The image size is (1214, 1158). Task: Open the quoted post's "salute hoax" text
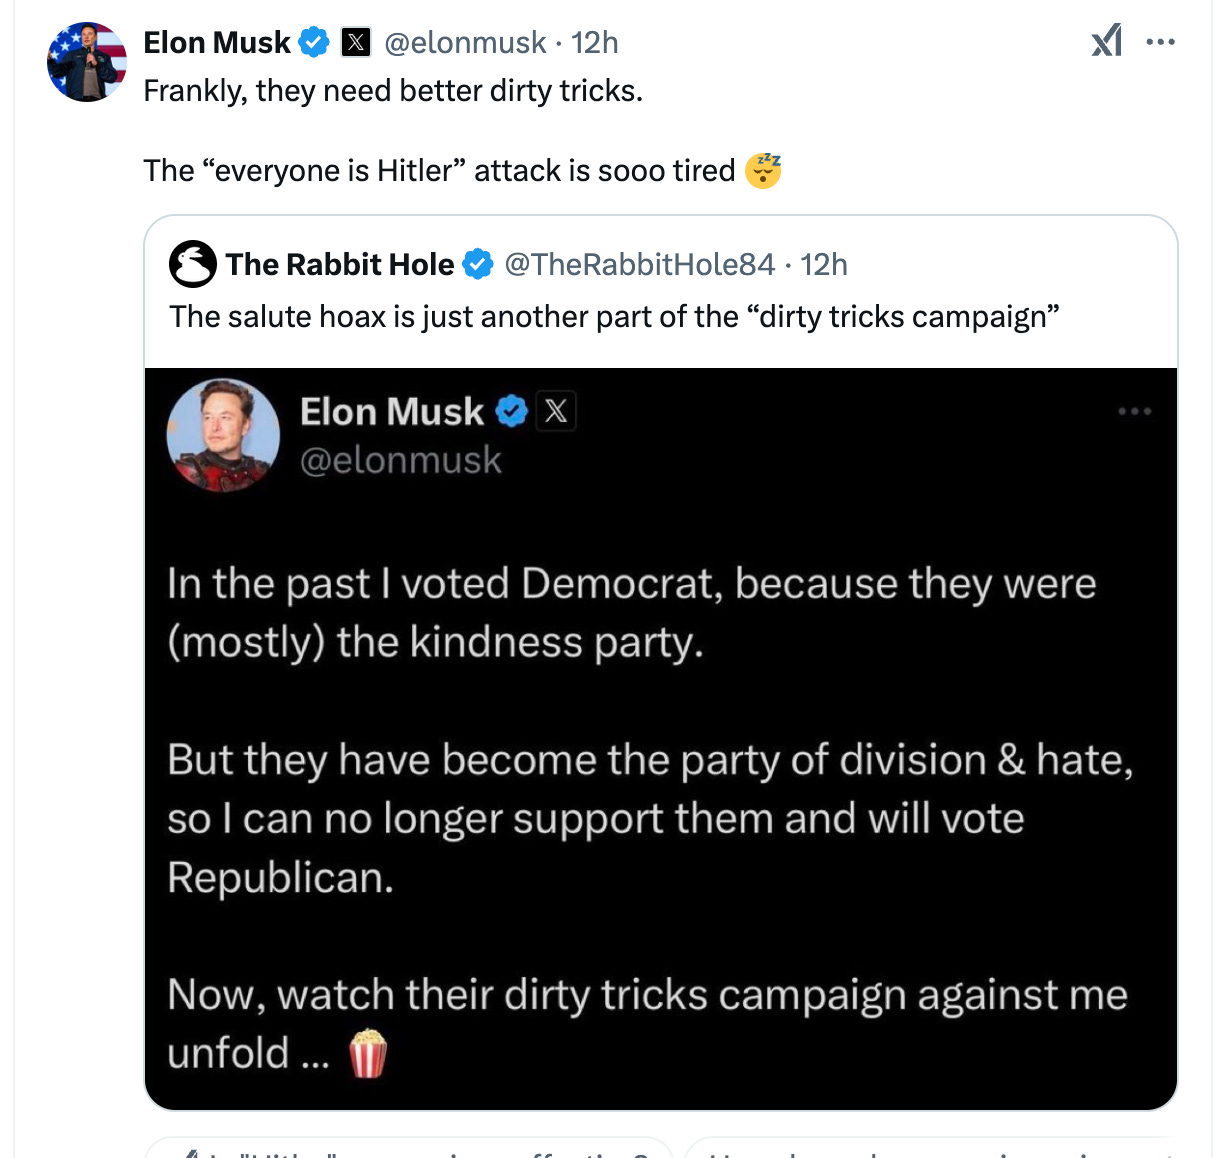pos(614,317)
